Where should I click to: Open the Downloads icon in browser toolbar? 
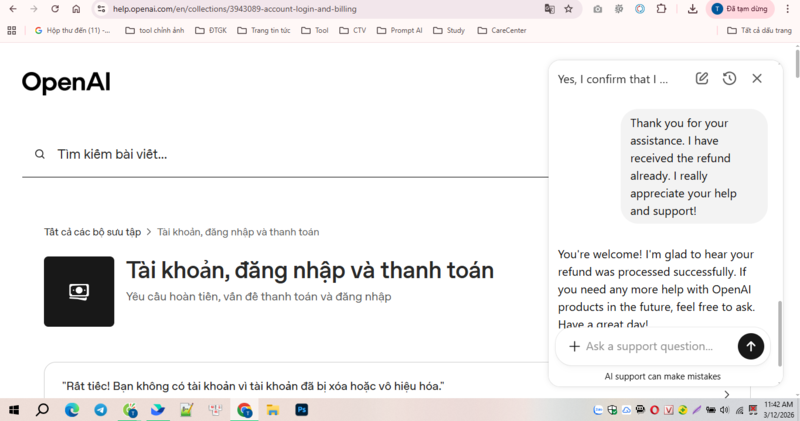(692, 9)
